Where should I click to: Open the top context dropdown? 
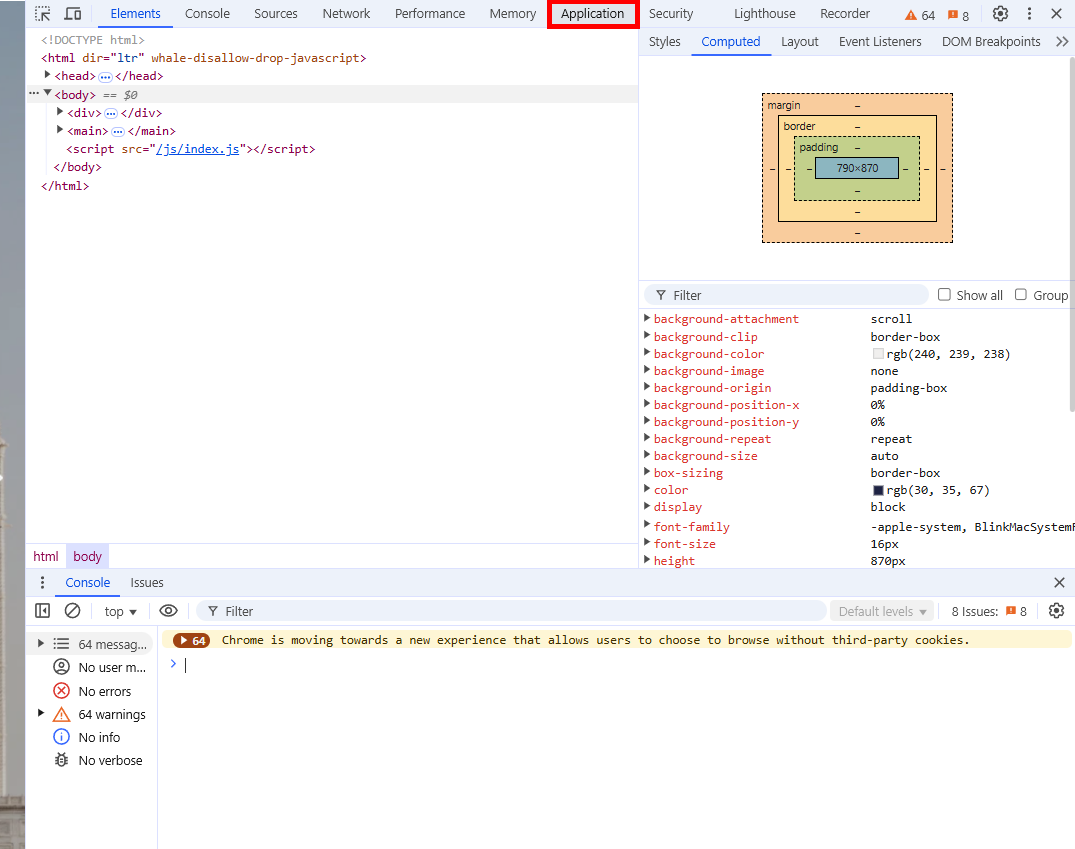[x=121, y=611]
